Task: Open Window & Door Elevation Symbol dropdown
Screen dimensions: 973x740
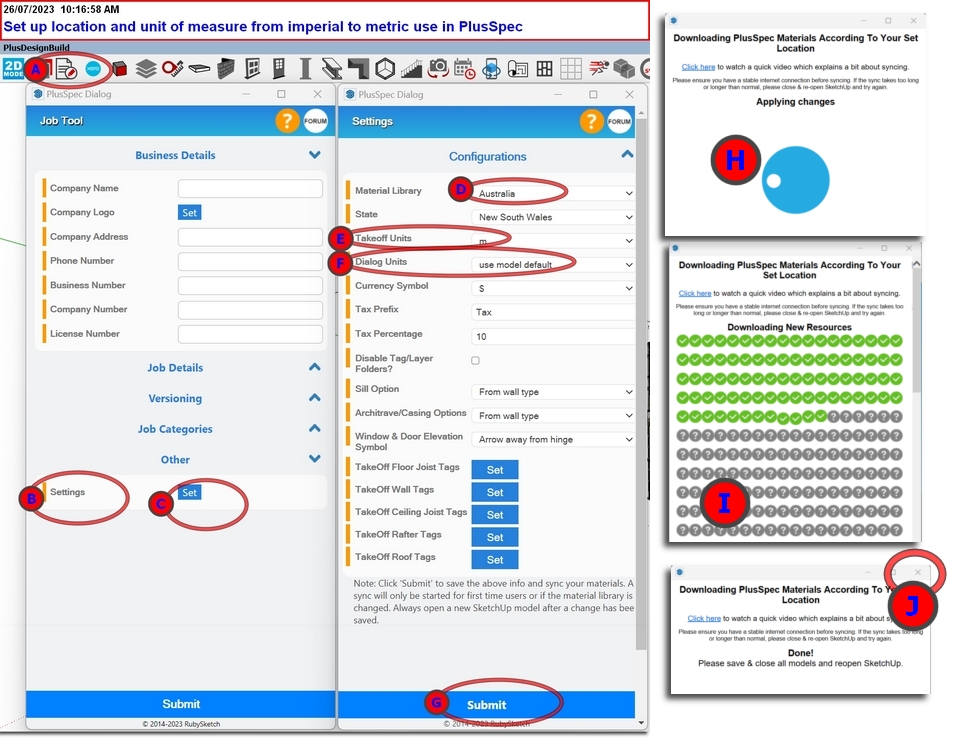Action: pos(554,439)
